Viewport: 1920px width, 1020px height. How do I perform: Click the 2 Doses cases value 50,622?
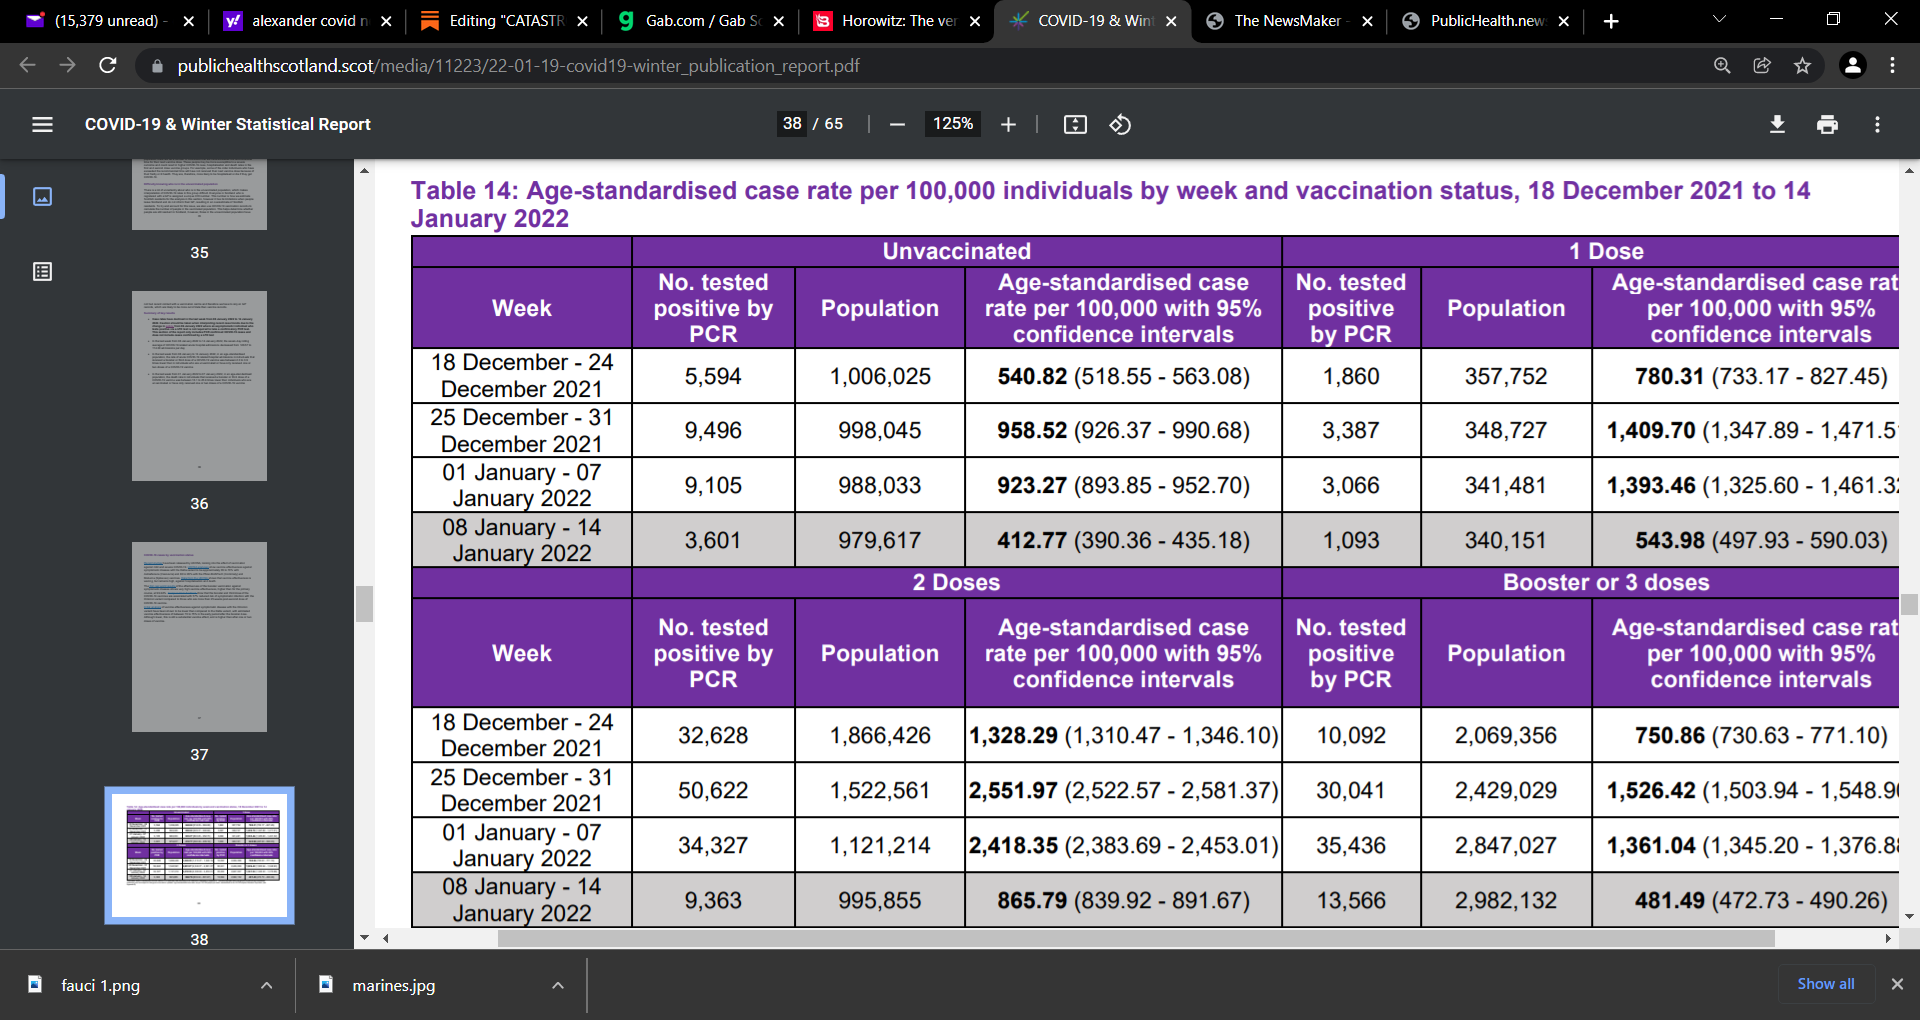pyautogui.click(x=713, y=790)
